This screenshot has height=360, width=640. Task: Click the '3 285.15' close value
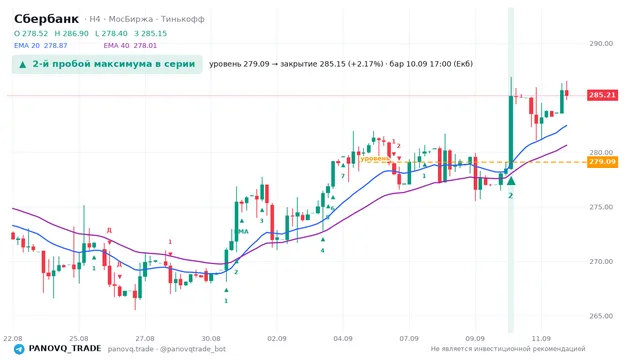tap(151, 33)
